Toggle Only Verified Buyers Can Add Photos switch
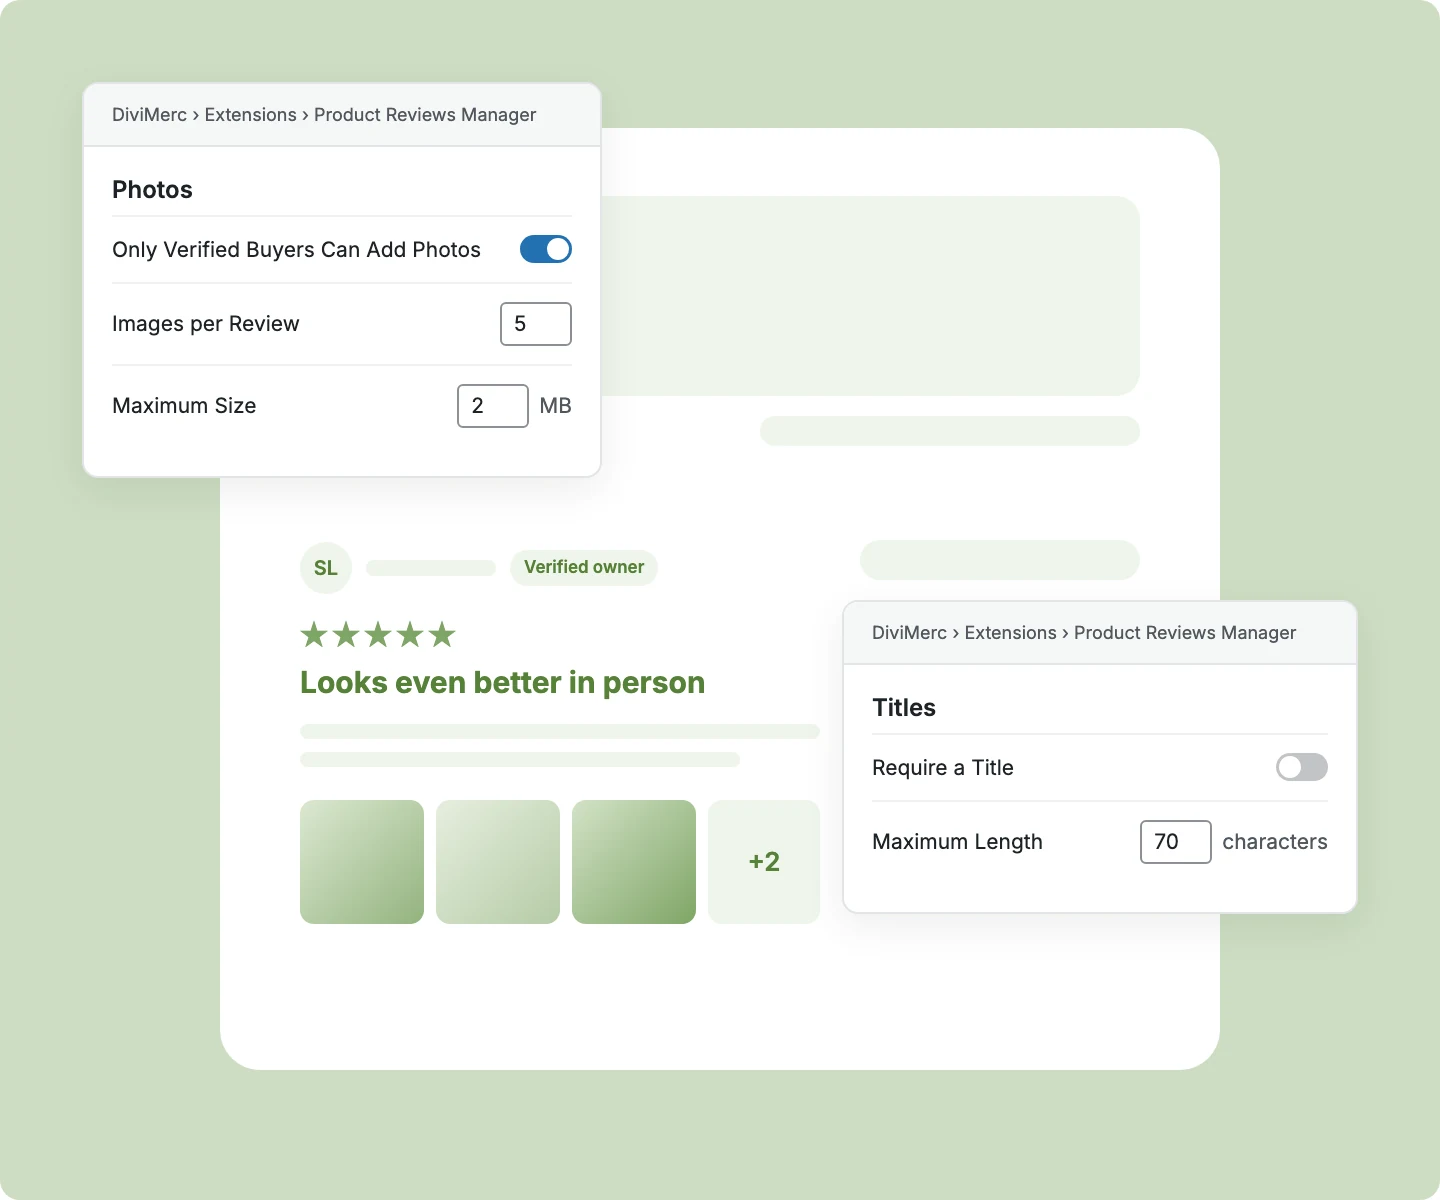 tap(546, 249)
